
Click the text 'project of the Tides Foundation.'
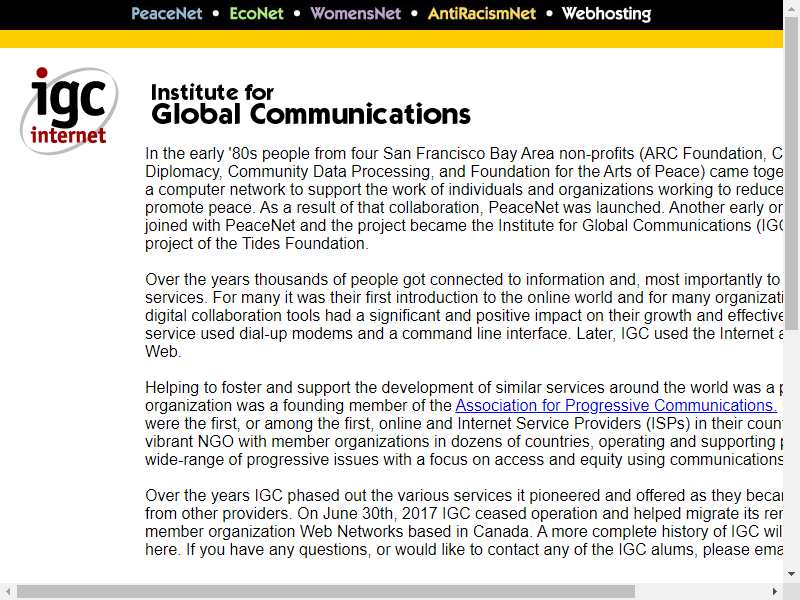click(256, 244)
